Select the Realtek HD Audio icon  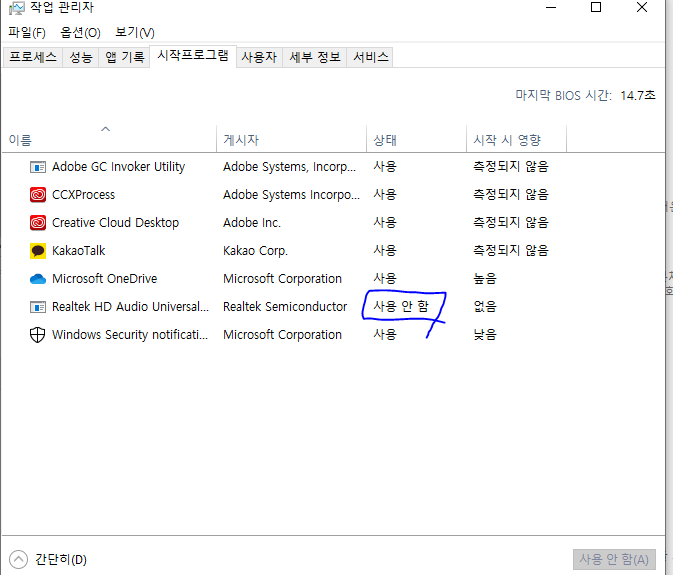38,307
